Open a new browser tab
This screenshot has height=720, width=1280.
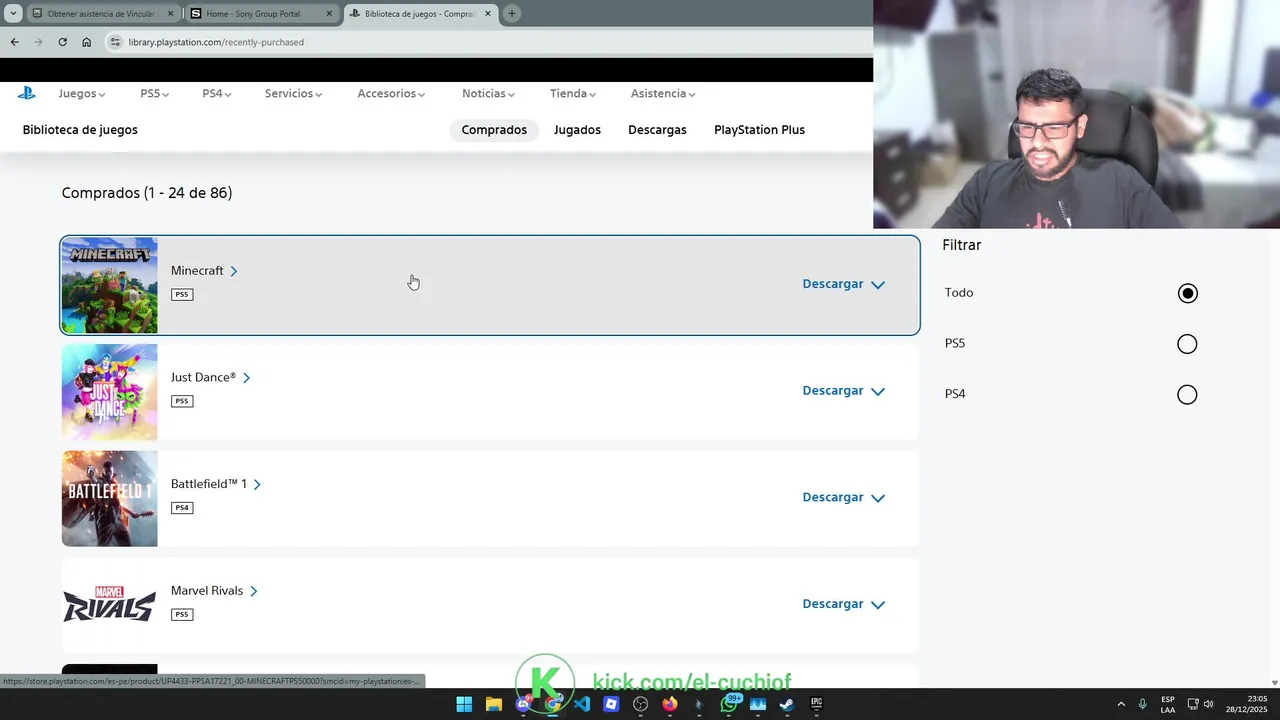pos(511,13)
